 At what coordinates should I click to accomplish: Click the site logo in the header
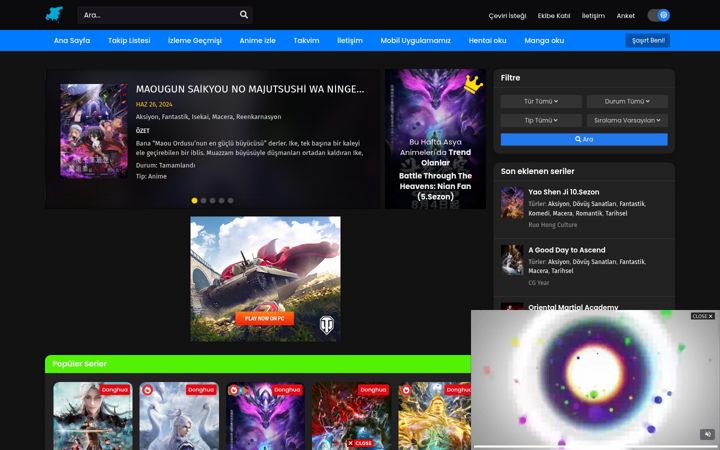point(54,14)
